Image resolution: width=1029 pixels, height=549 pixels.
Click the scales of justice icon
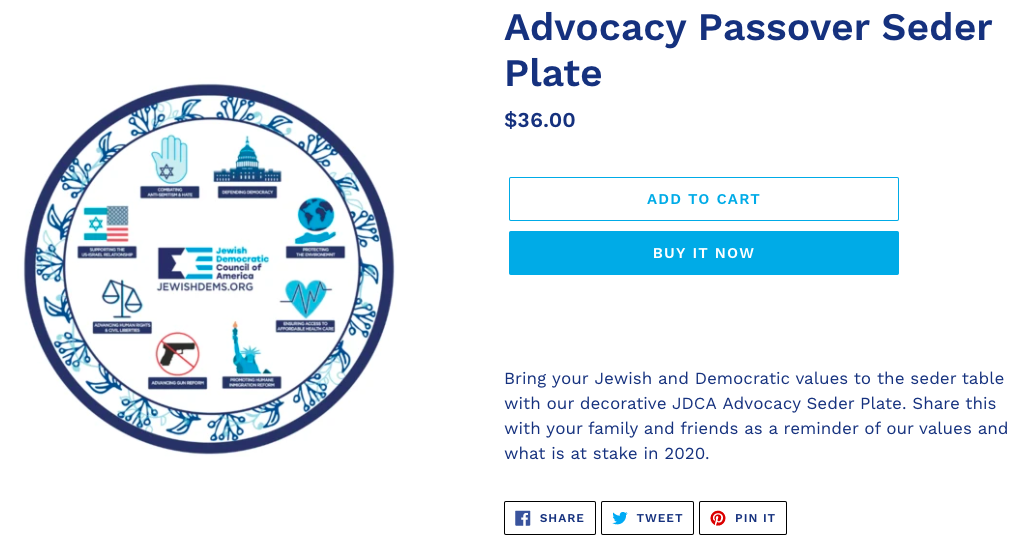tap(122, 298)
